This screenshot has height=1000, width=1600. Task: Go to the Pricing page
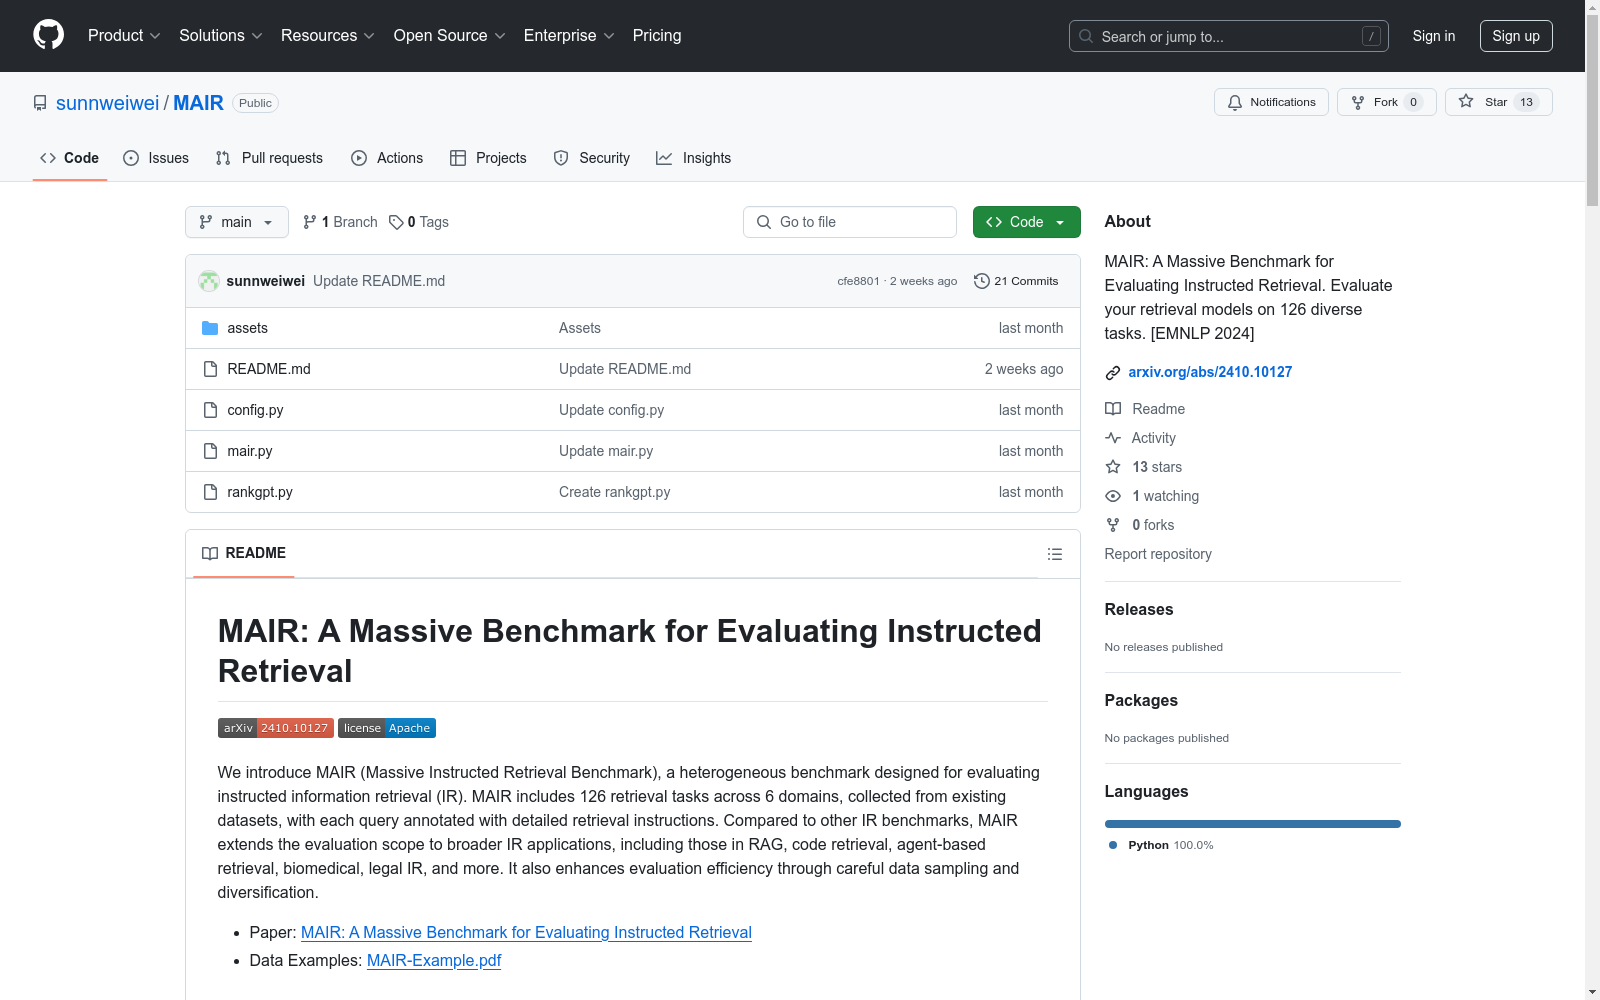[657, 36]
